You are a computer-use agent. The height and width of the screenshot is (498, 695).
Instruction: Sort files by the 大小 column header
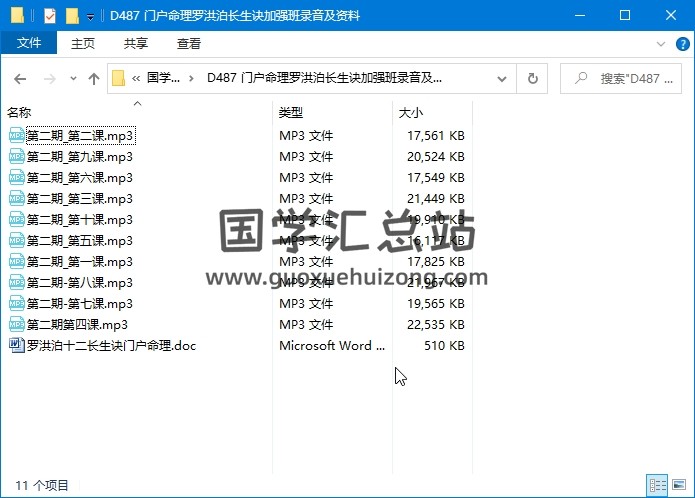(x=411, y=113)
